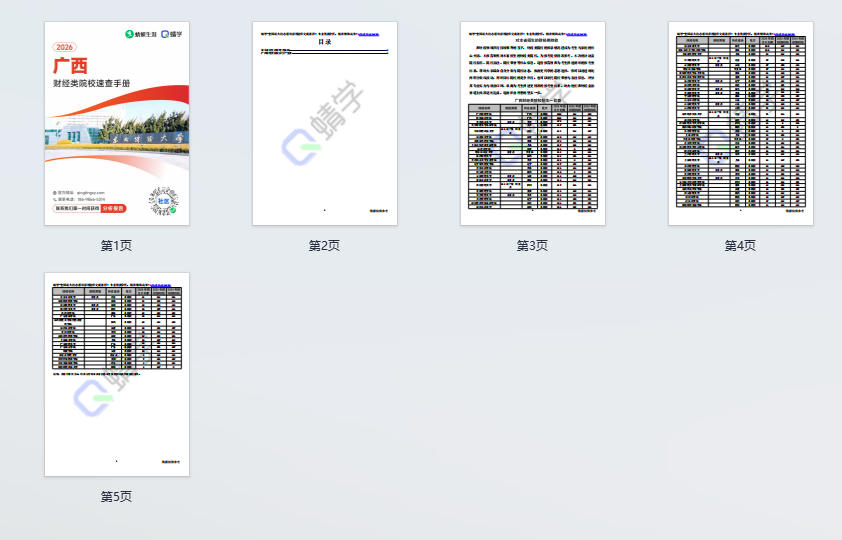The image size is (842, 540).
Task: Click the 第3页 page label
Action: click(x=532, y=245)
